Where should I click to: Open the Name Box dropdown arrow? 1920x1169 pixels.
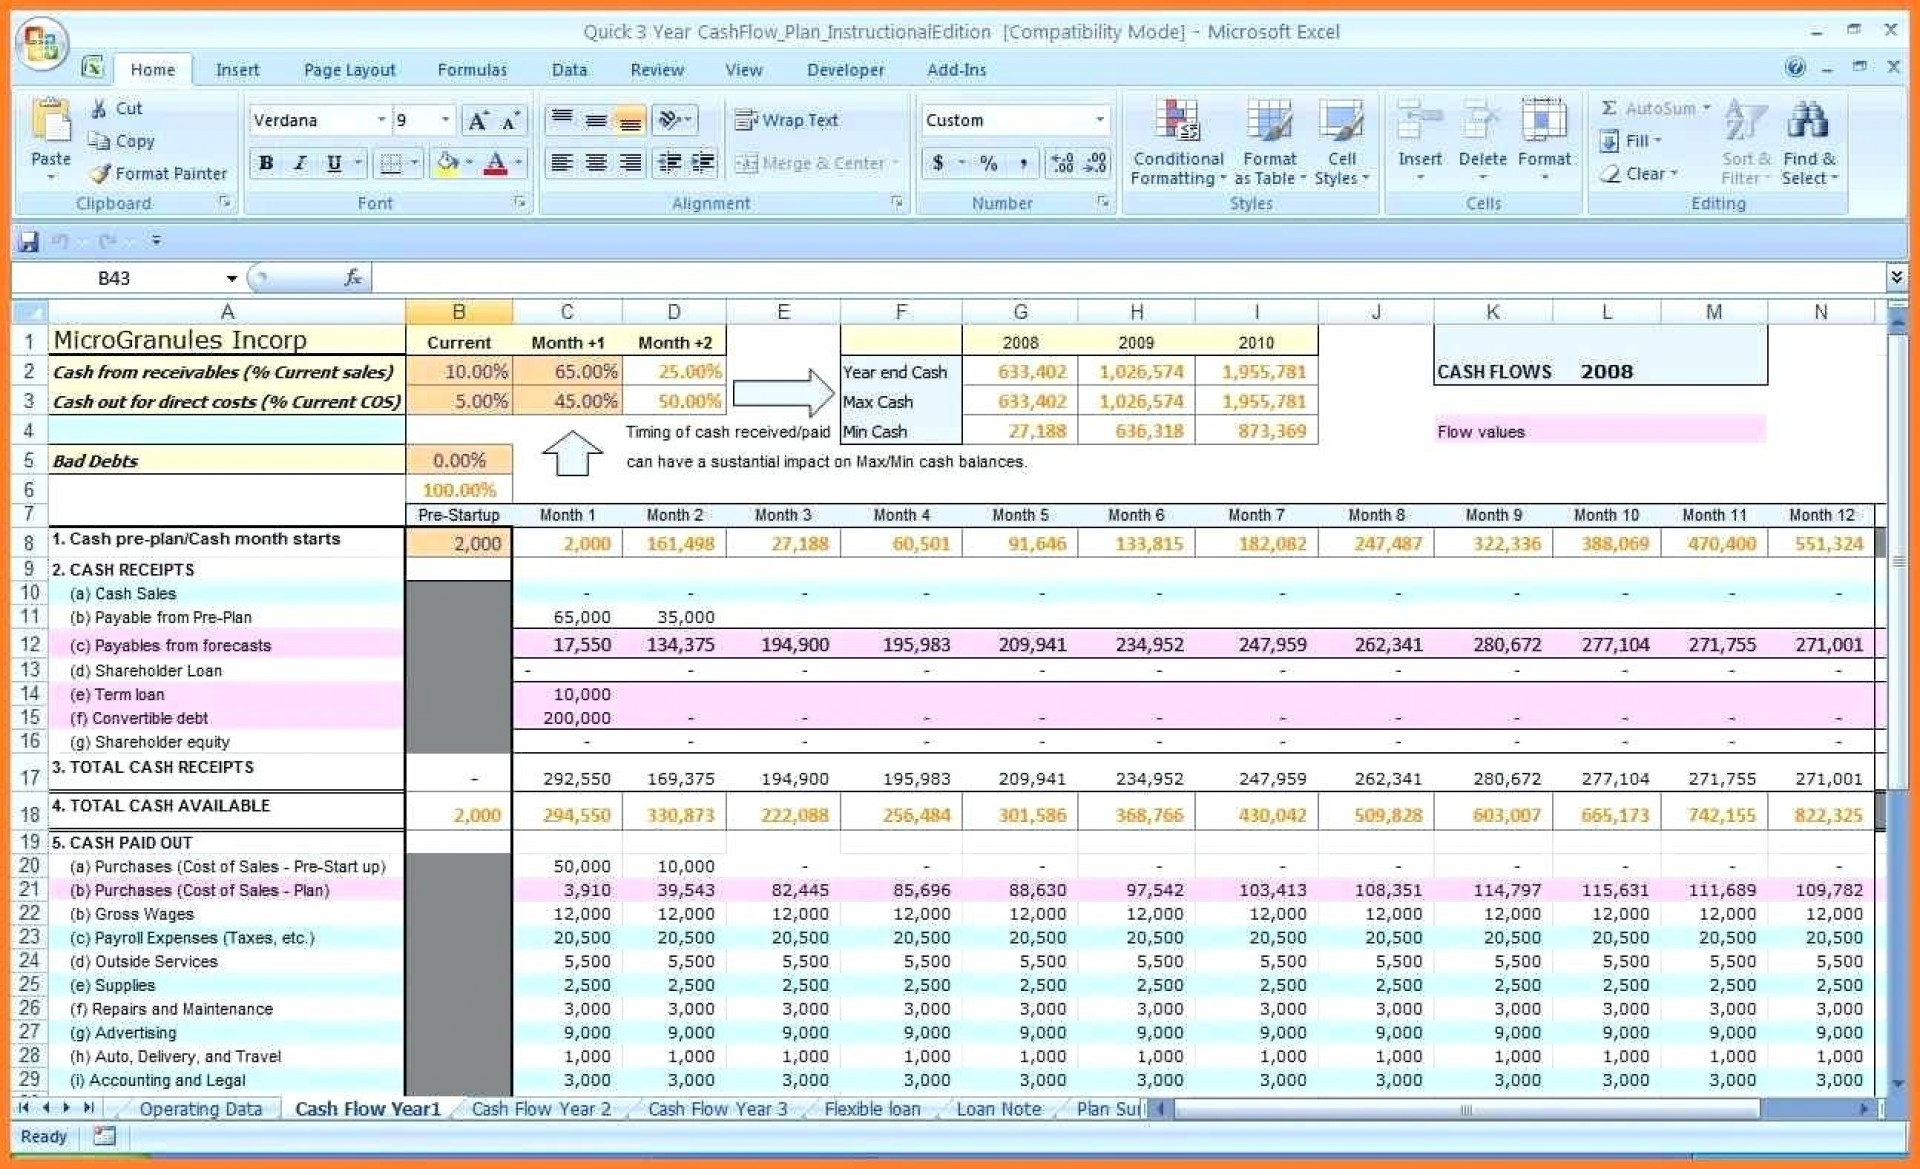point(231,279)
